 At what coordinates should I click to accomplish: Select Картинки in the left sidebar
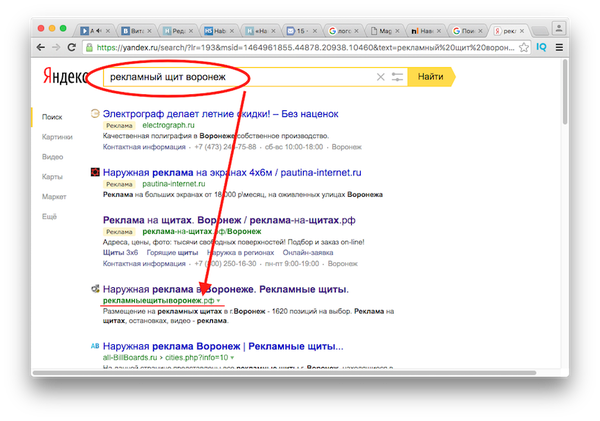57,137
